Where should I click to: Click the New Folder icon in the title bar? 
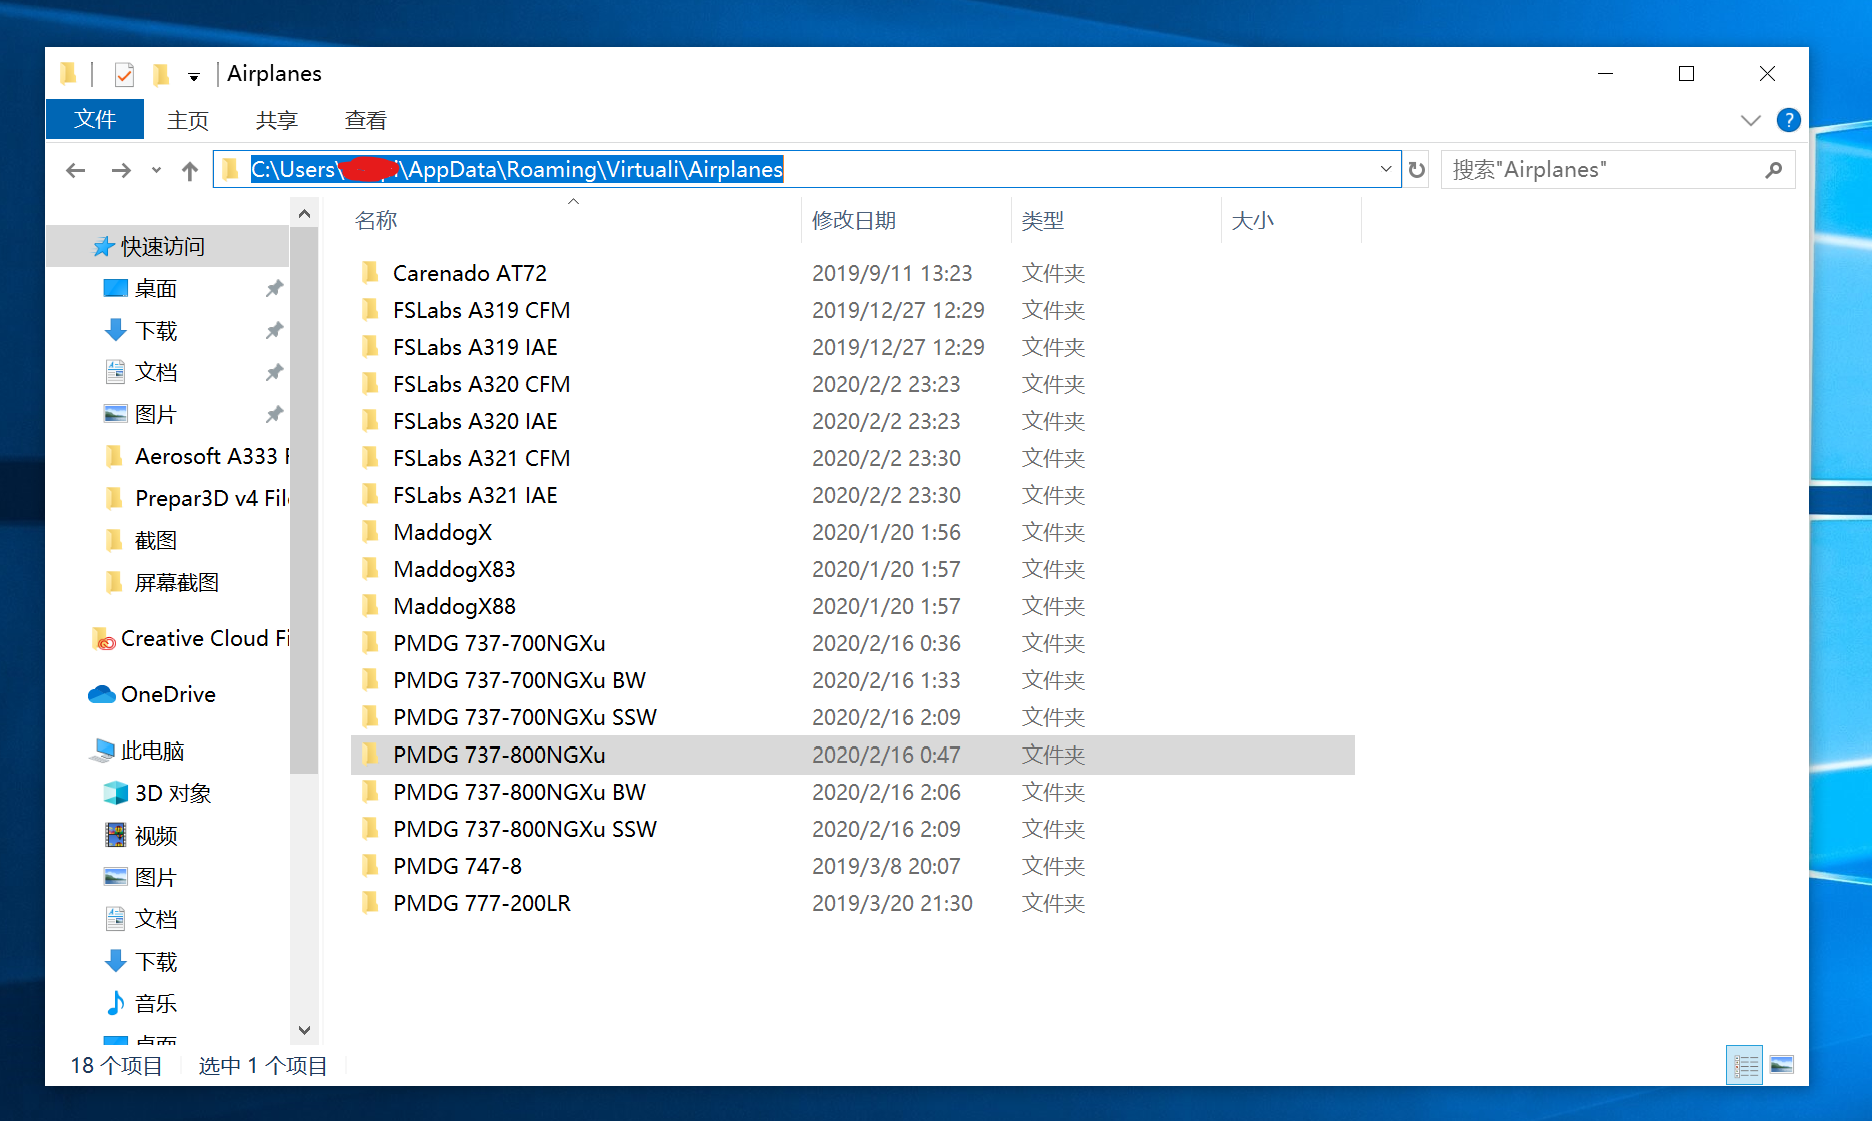tap(161, 74)
